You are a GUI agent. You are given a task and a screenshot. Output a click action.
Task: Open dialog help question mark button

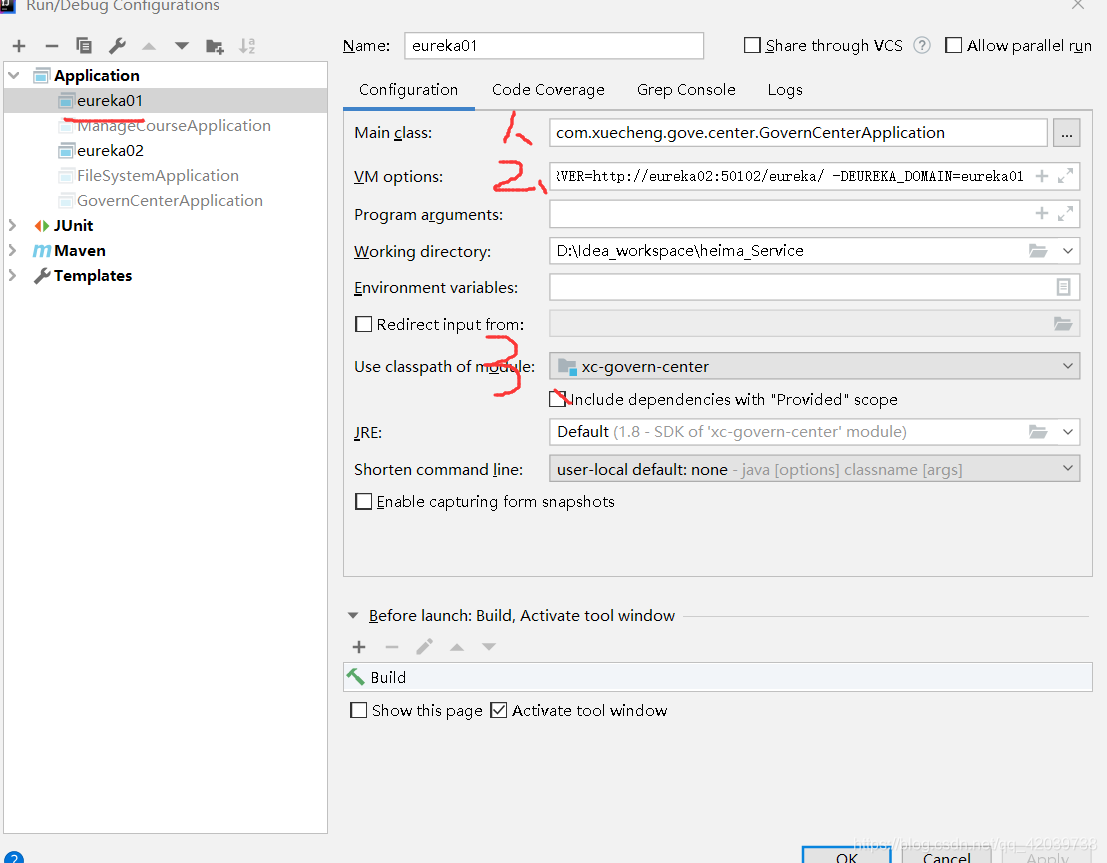(13, 857)
